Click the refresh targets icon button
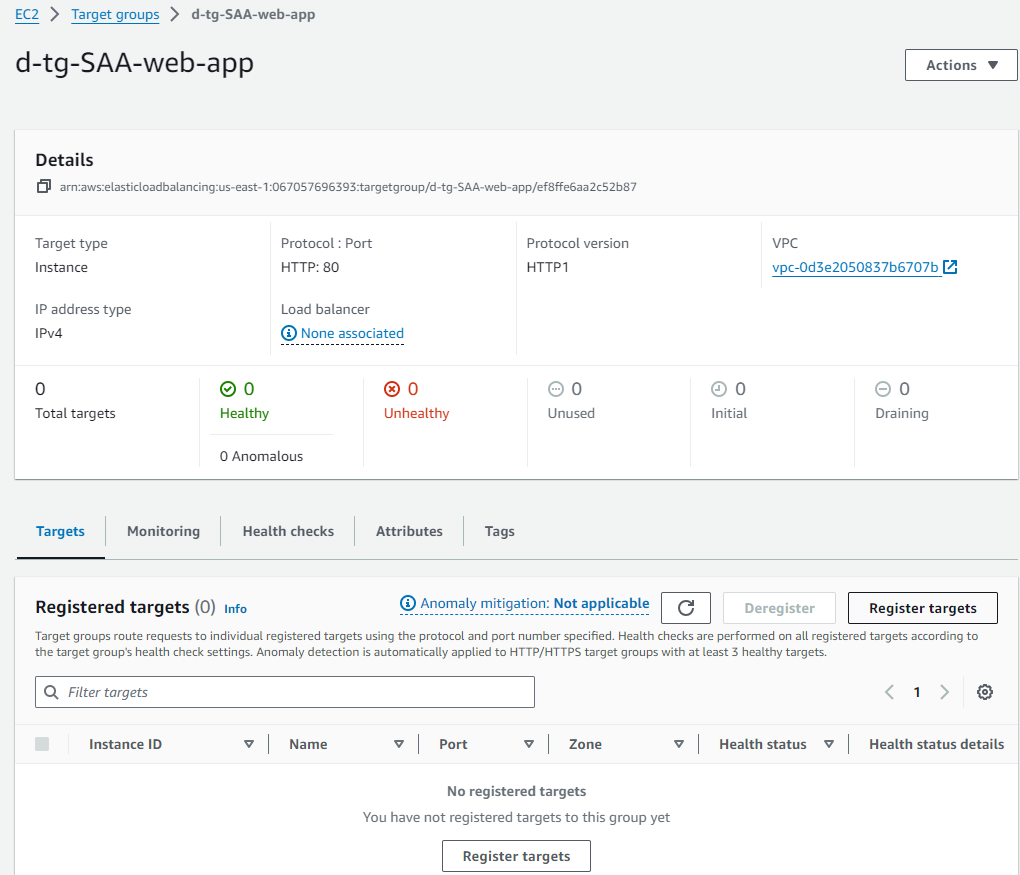The image size is (1020, 875). click(686, 608)
